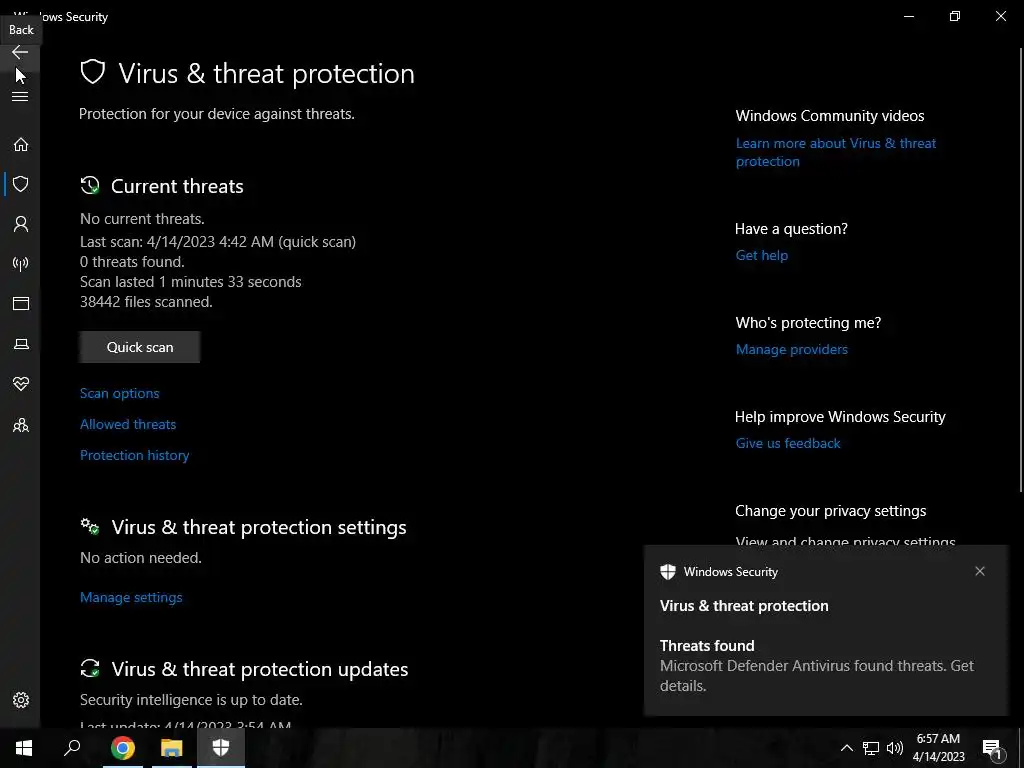Image resolution: width=1024 pixels, height=768 pixels.
Task: Open Manage settings link
Action: (x=131, y=597)
